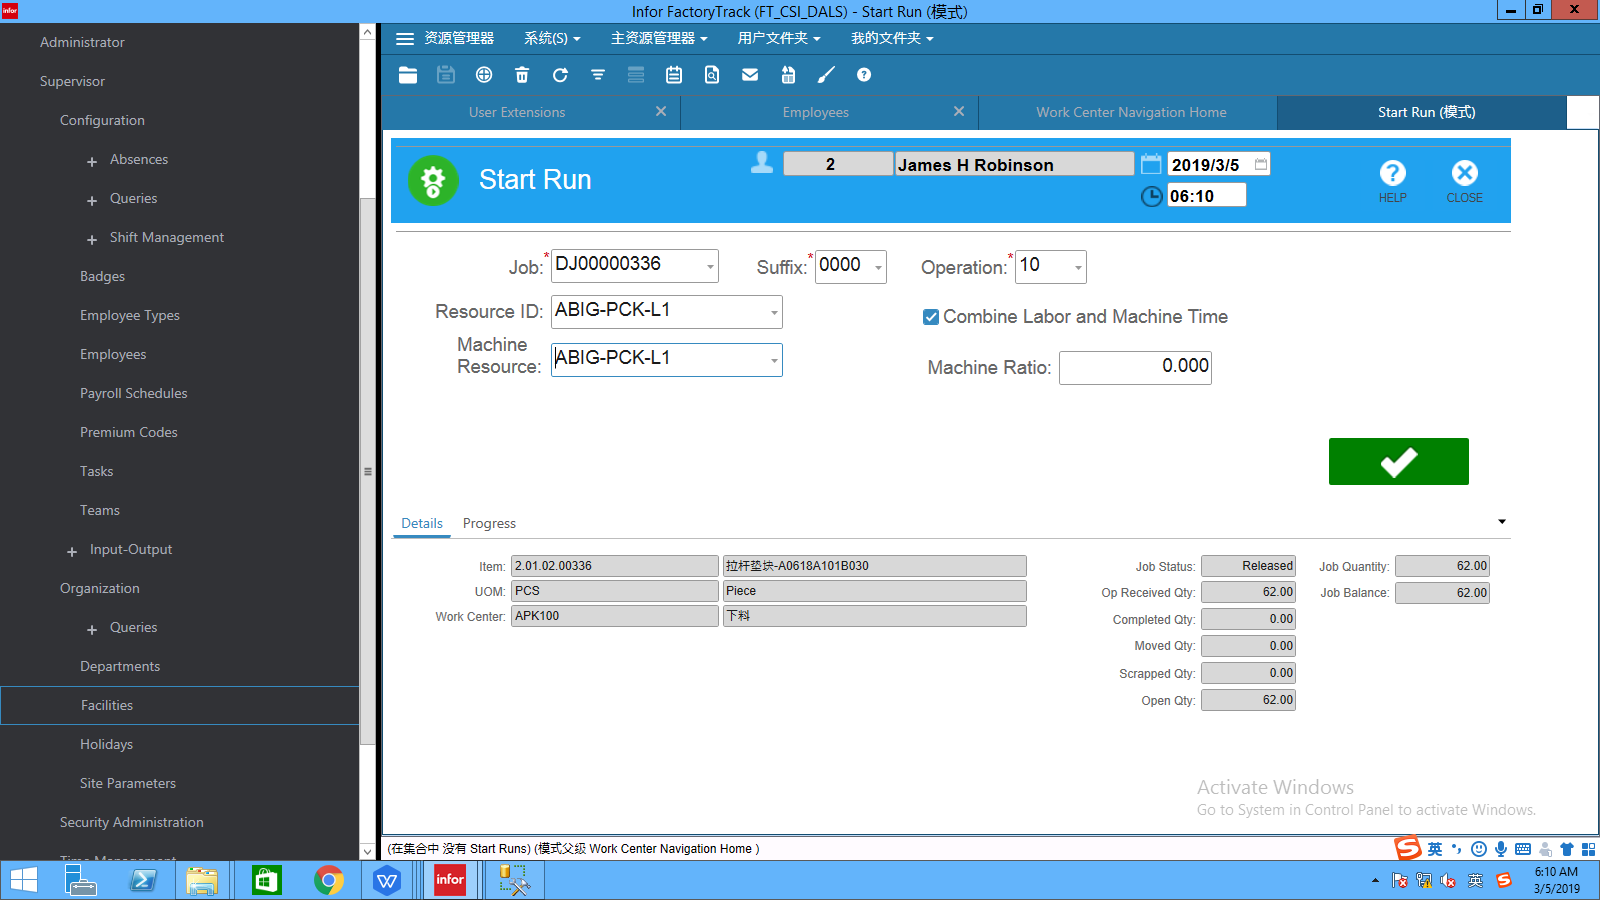Open Server Manager from the taskbar
This screenshot has height=900, width=1600.
81,880
